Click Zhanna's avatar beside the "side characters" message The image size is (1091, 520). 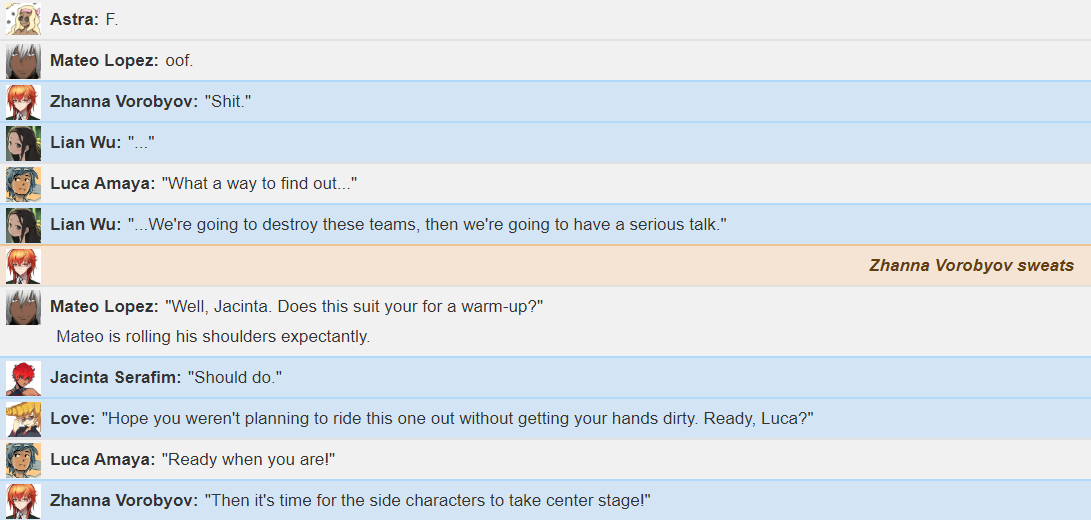coord(24,501)
